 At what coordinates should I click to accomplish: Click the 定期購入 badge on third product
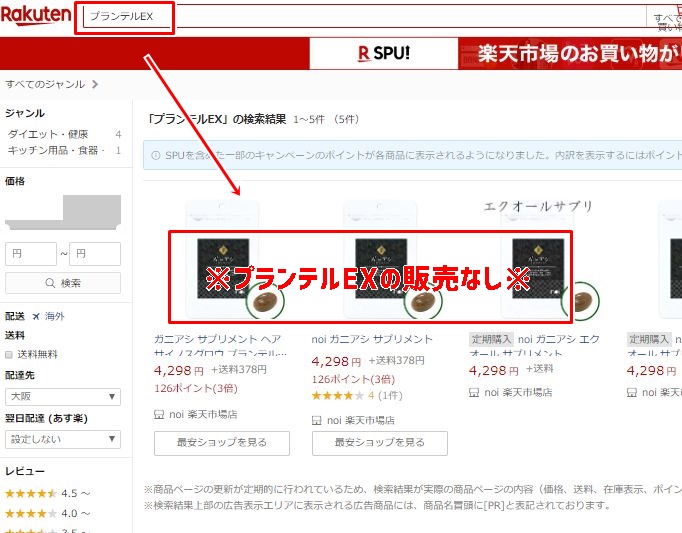[491, 339]
